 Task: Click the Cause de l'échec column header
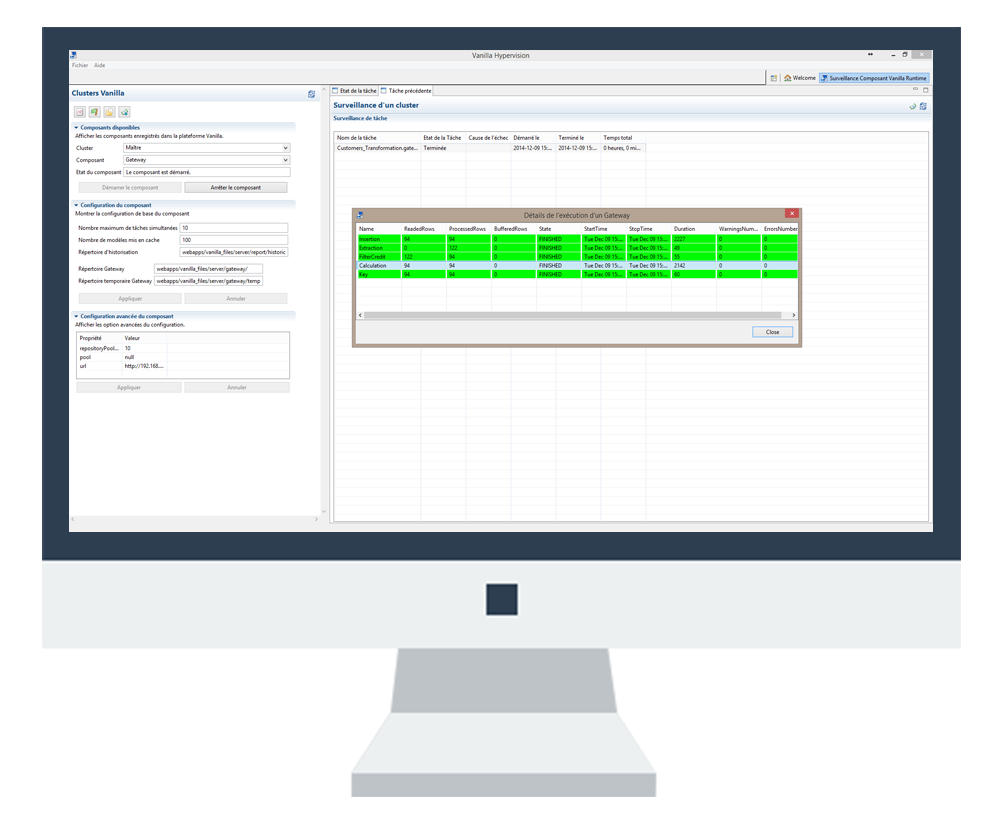(x=488, y=138)
